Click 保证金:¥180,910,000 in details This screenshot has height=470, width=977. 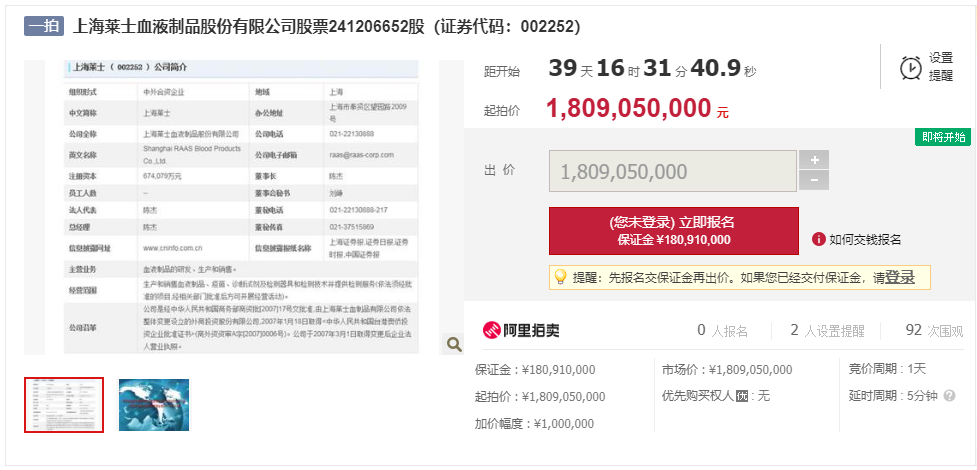pyautogui.click(x=535, y=370)
